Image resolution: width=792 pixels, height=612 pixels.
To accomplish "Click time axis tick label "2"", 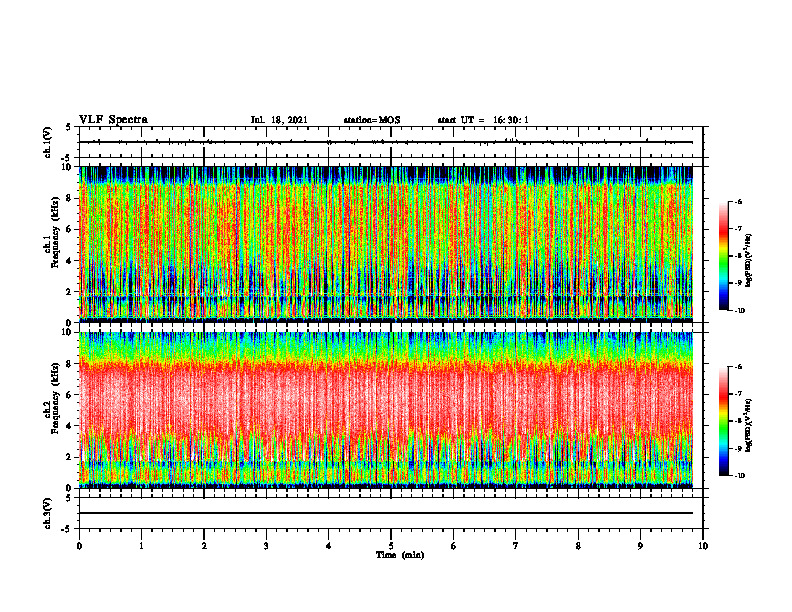I will [204, 546].
